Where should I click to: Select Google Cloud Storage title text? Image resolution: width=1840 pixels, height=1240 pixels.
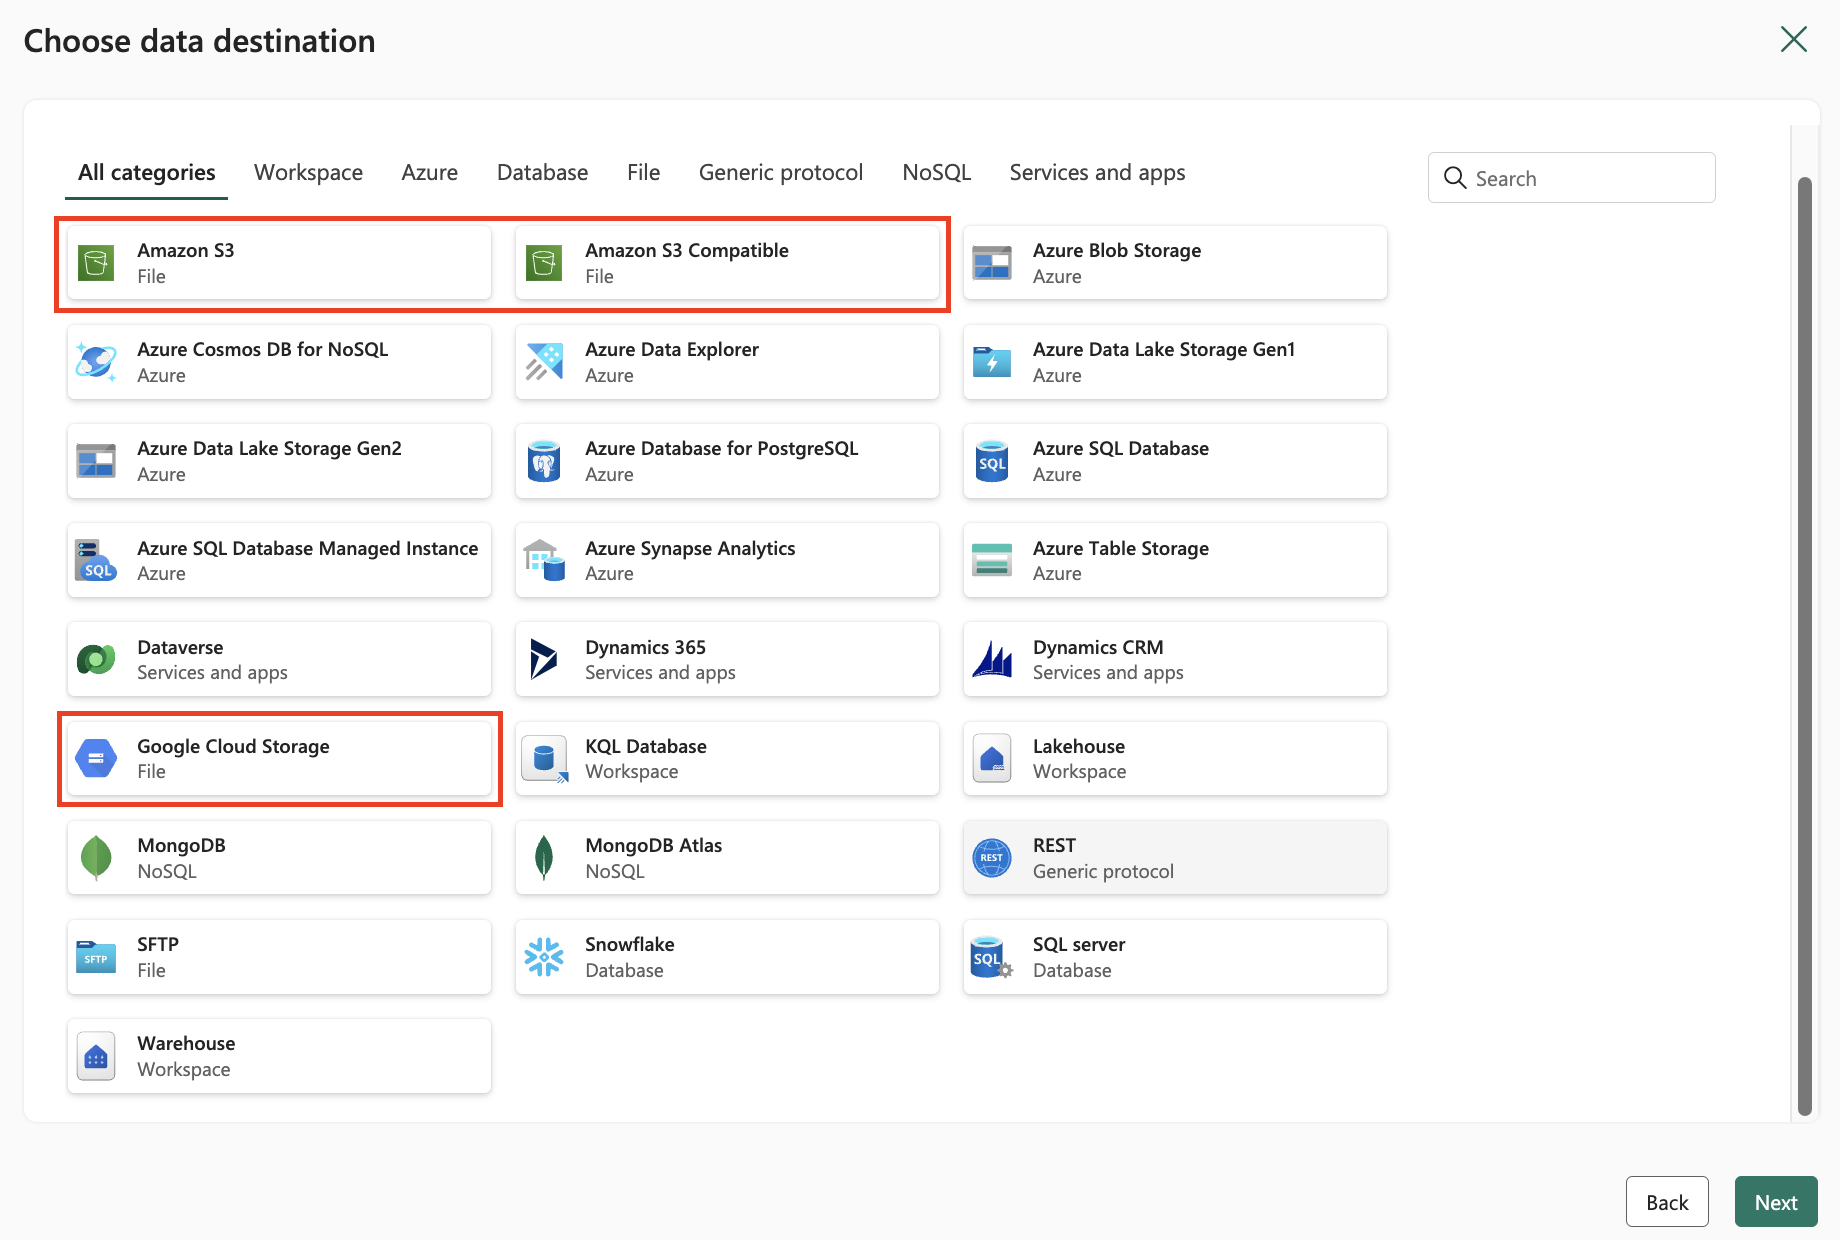(233, 746)
